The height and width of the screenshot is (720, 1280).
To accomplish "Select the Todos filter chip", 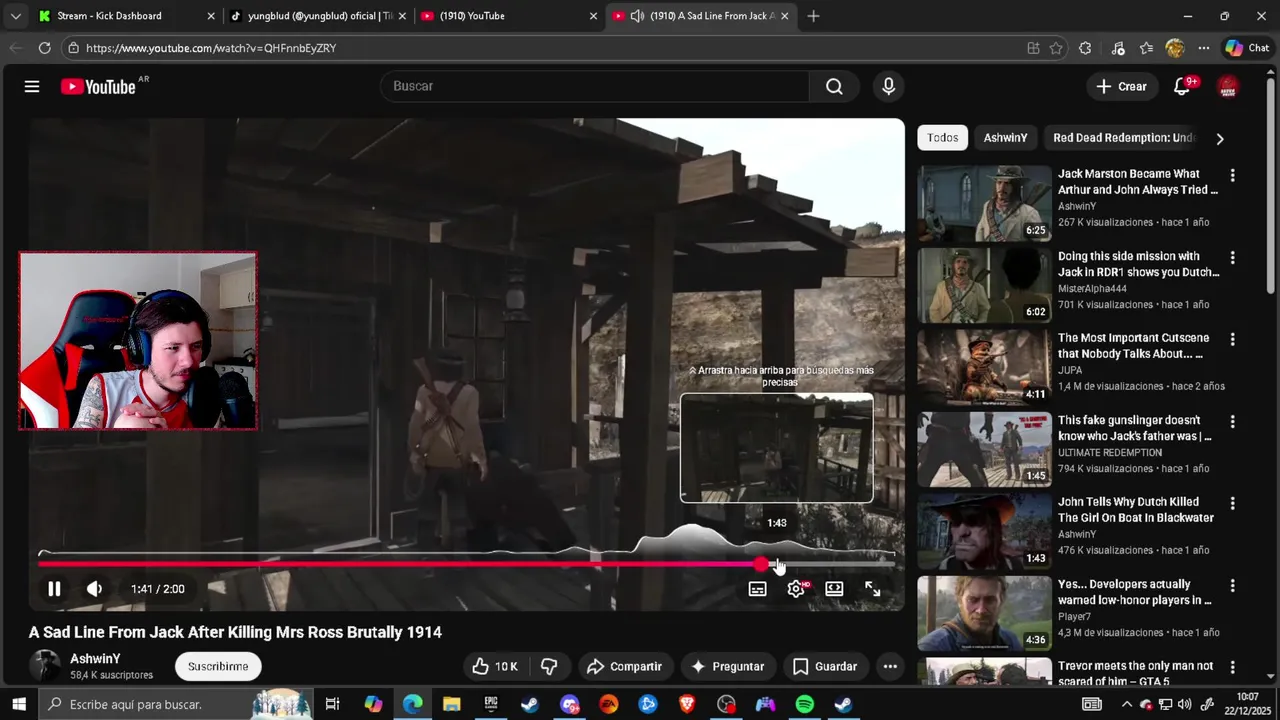I will click(942, 138).
